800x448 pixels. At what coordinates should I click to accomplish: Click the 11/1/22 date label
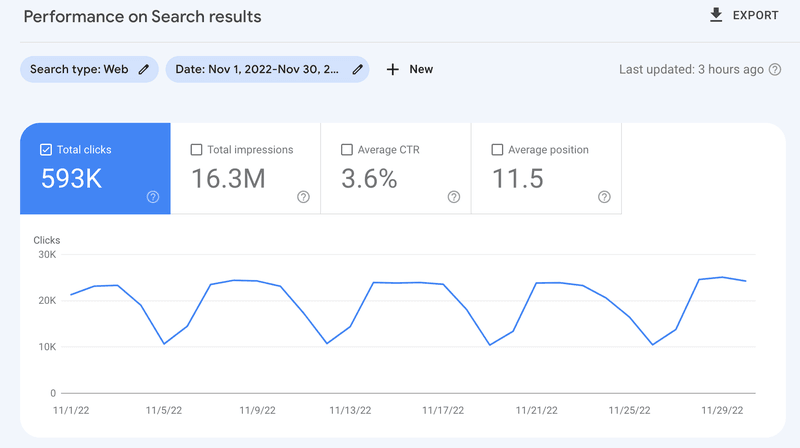point(71,410)
